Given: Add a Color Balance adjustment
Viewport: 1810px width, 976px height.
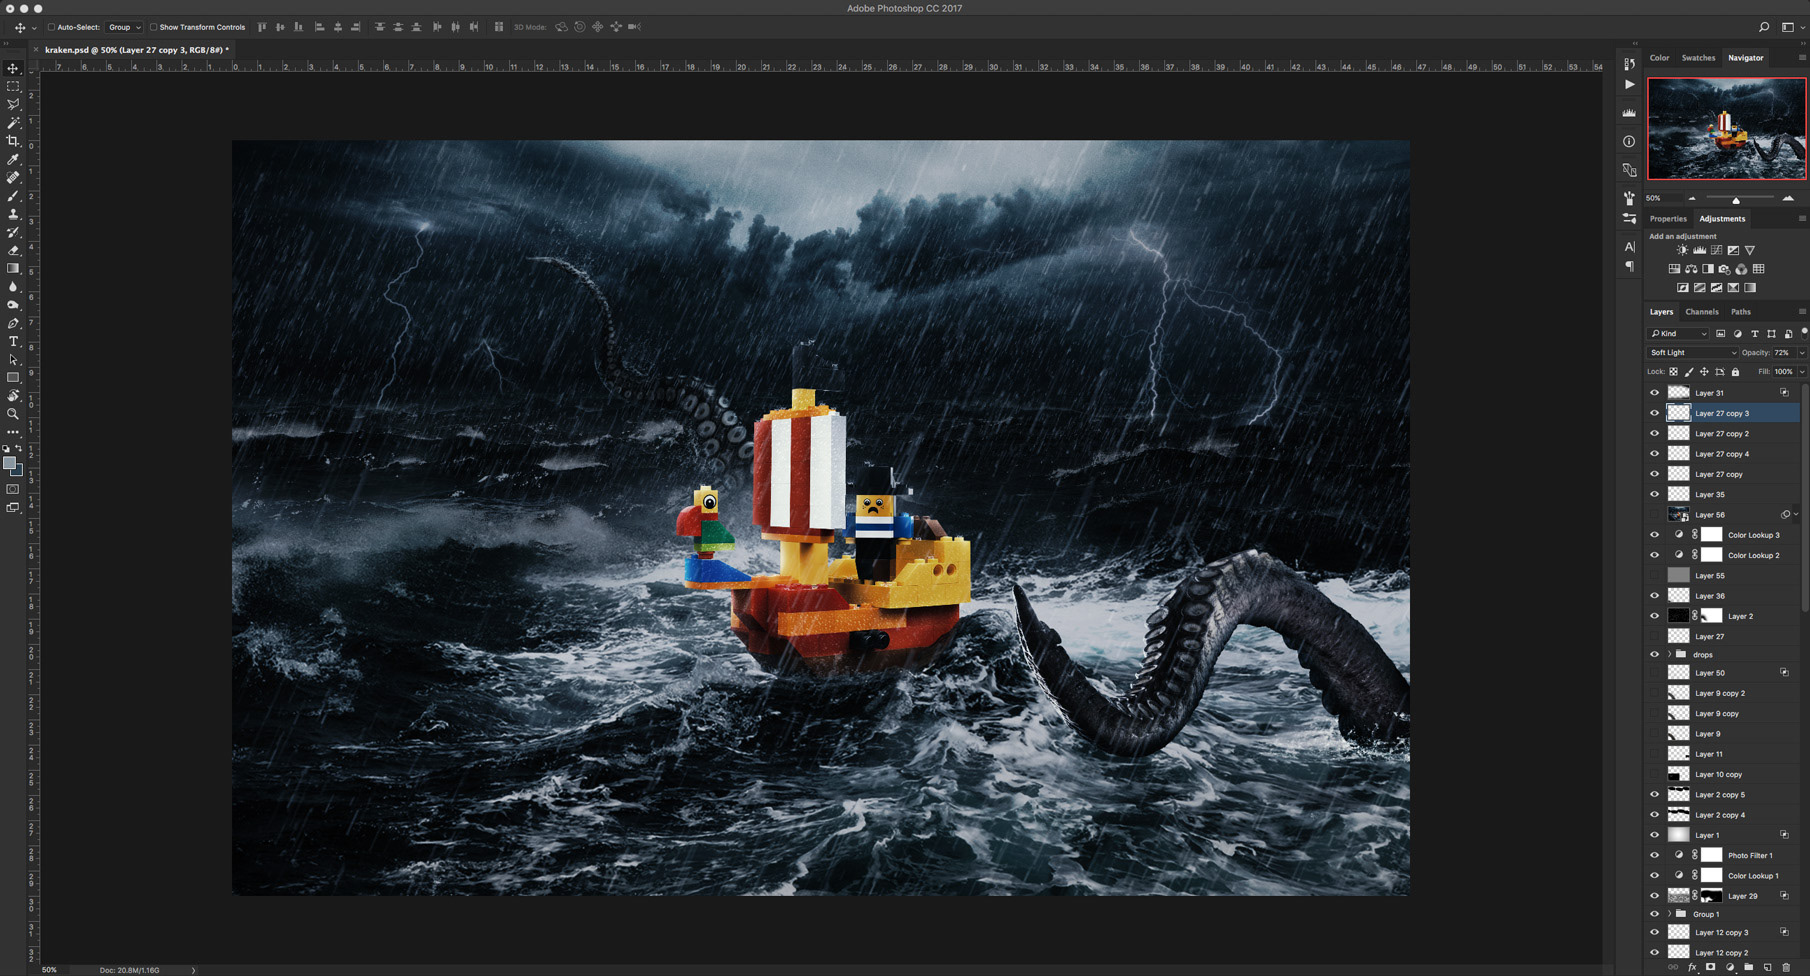Looking at the screenshot, I should (x=1691, y=269).
